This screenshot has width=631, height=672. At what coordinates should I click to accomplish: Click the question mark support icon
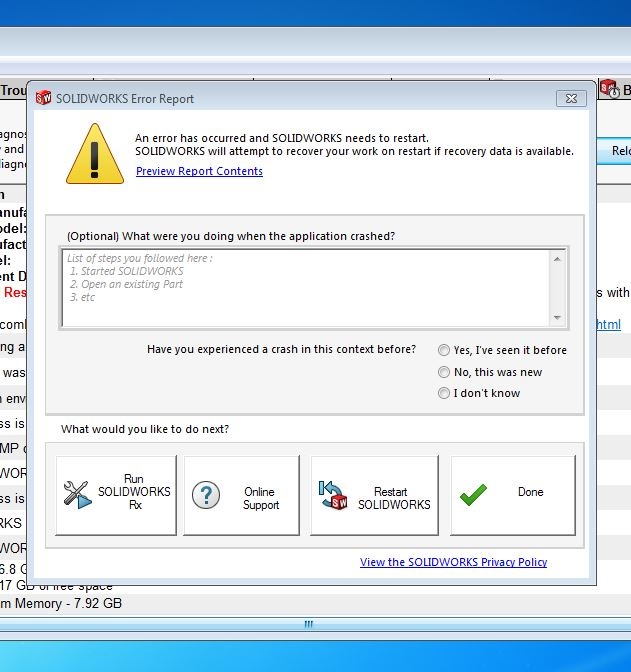[206, 495]
